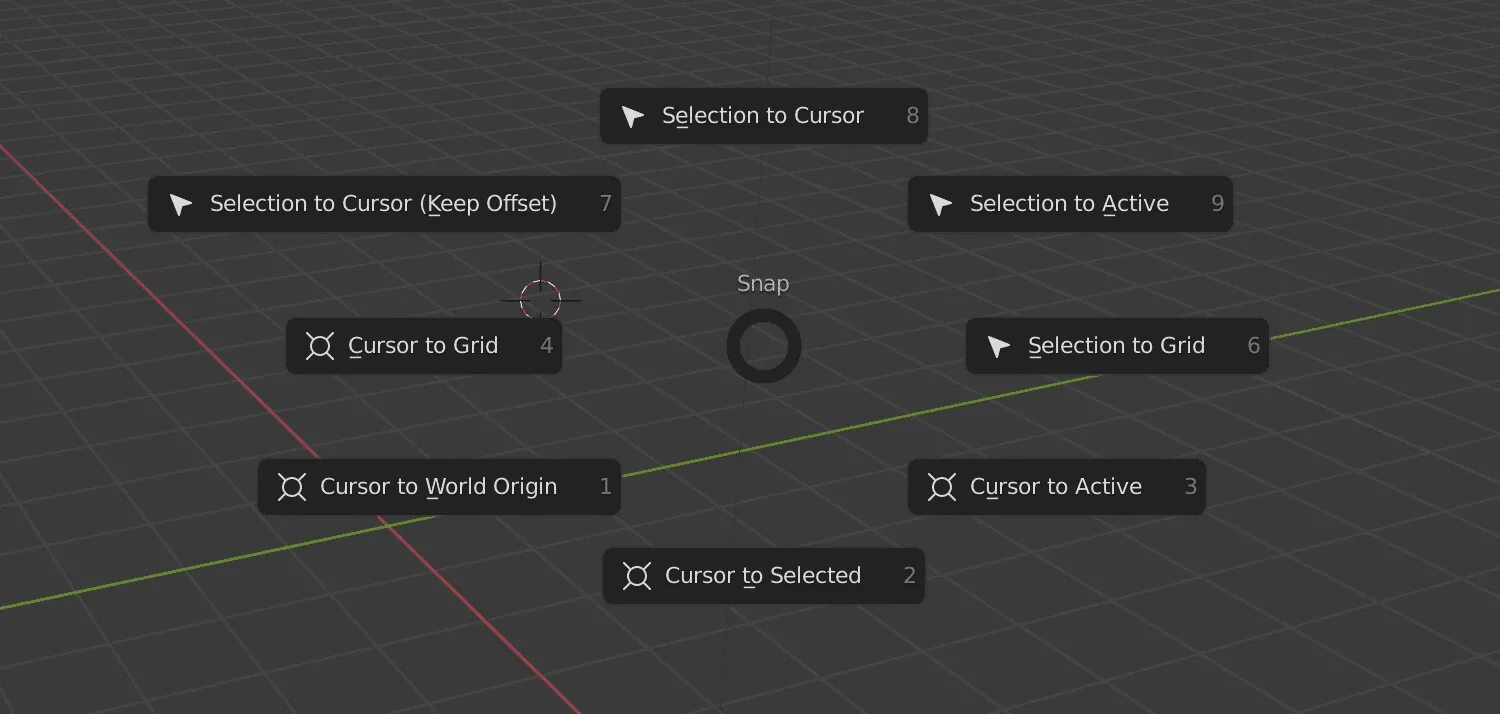This screenshot has width=1500, height=714.
Task: Click the cursor icon beside Cursor to Active
Action: [x=942, y=487]
